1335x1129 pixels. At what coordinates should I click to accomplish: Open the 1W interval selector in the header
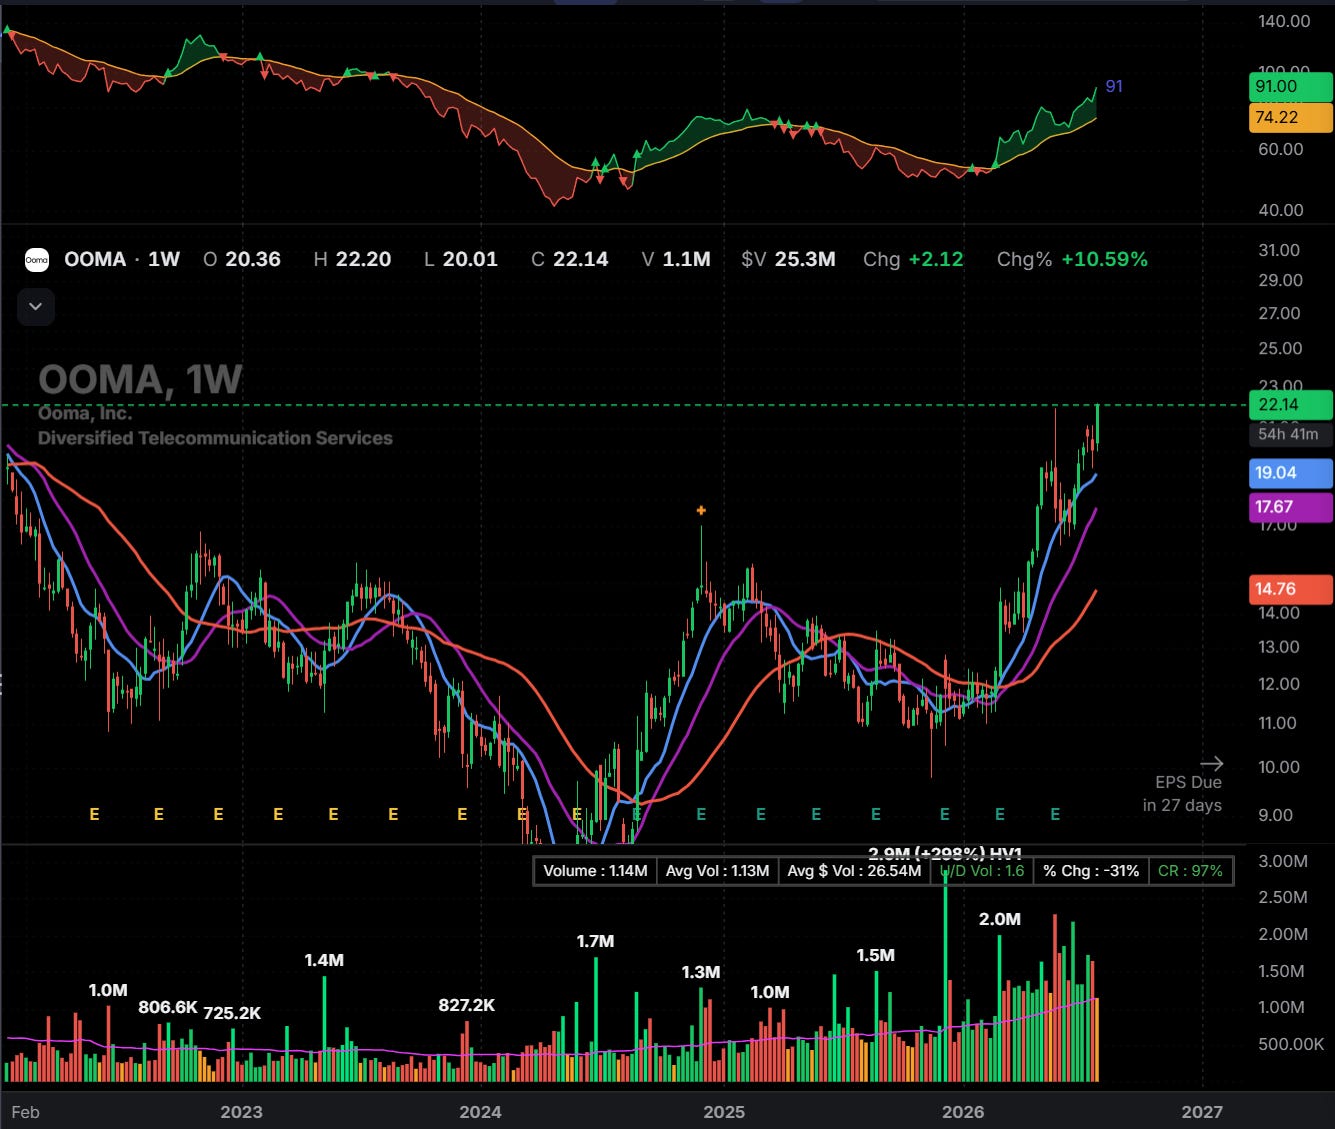[164, 259]
